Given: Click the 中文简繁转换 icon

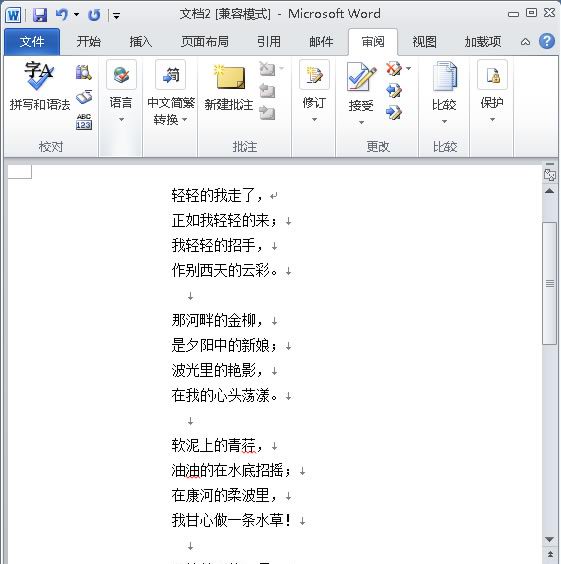Looking at the screenshot, I should pos(170,75).
